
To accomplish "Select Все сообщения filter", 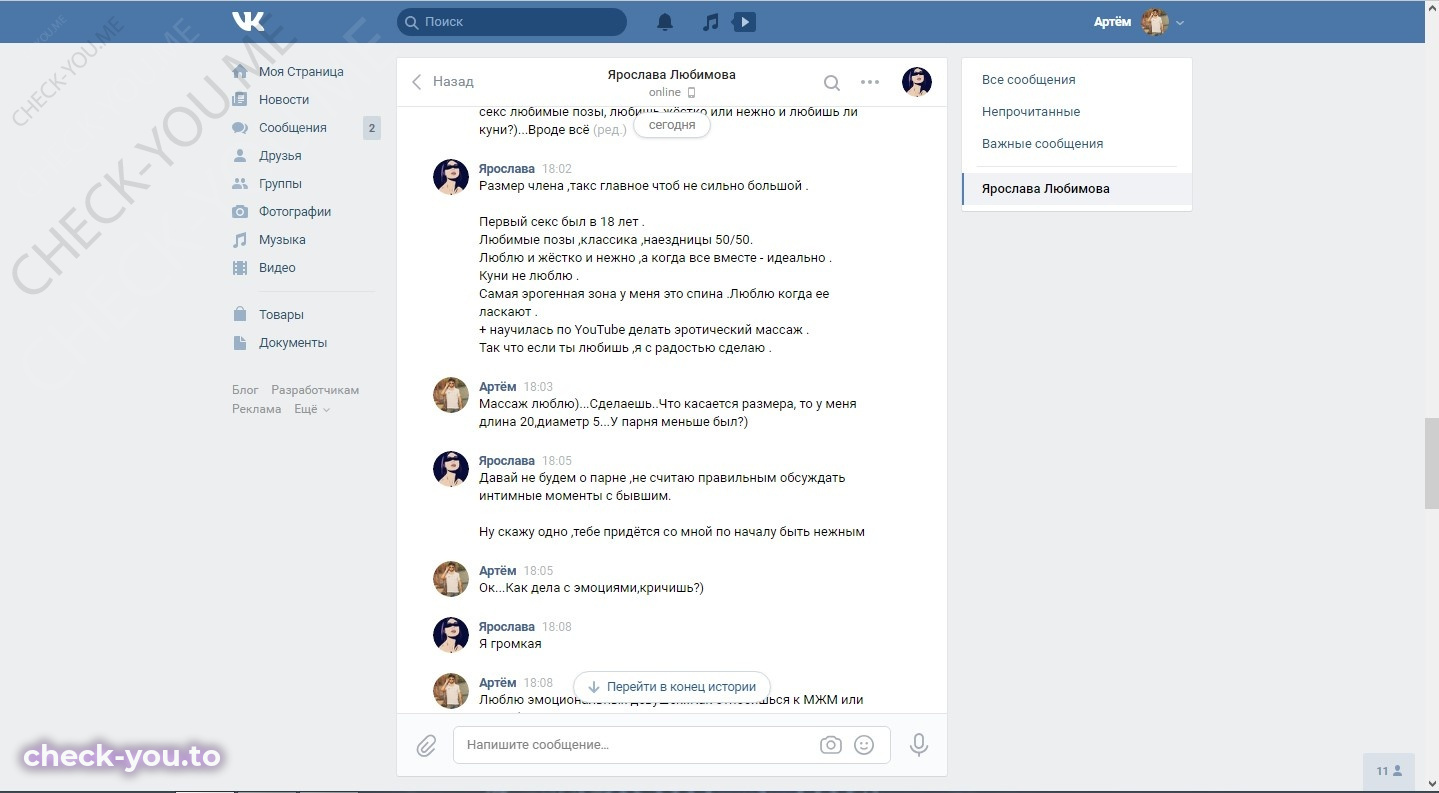I will pyautogui.click(x=1029, y=80).
